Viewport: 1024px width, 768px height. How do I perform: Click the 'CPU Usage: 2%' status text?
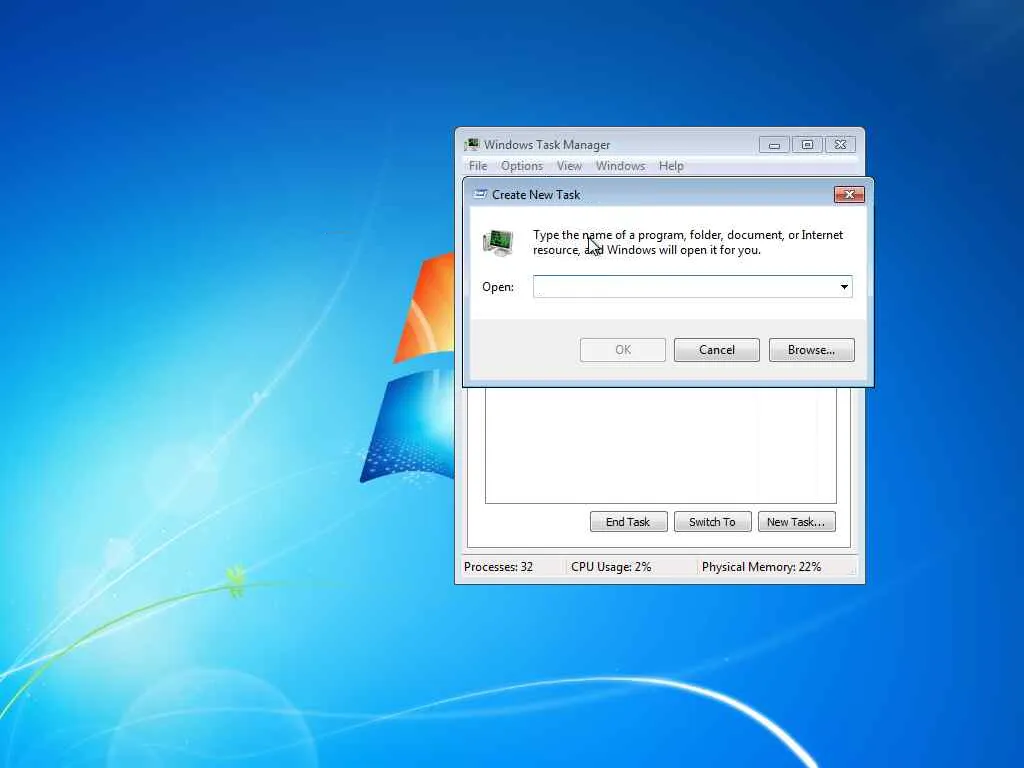tap(611, 567)
